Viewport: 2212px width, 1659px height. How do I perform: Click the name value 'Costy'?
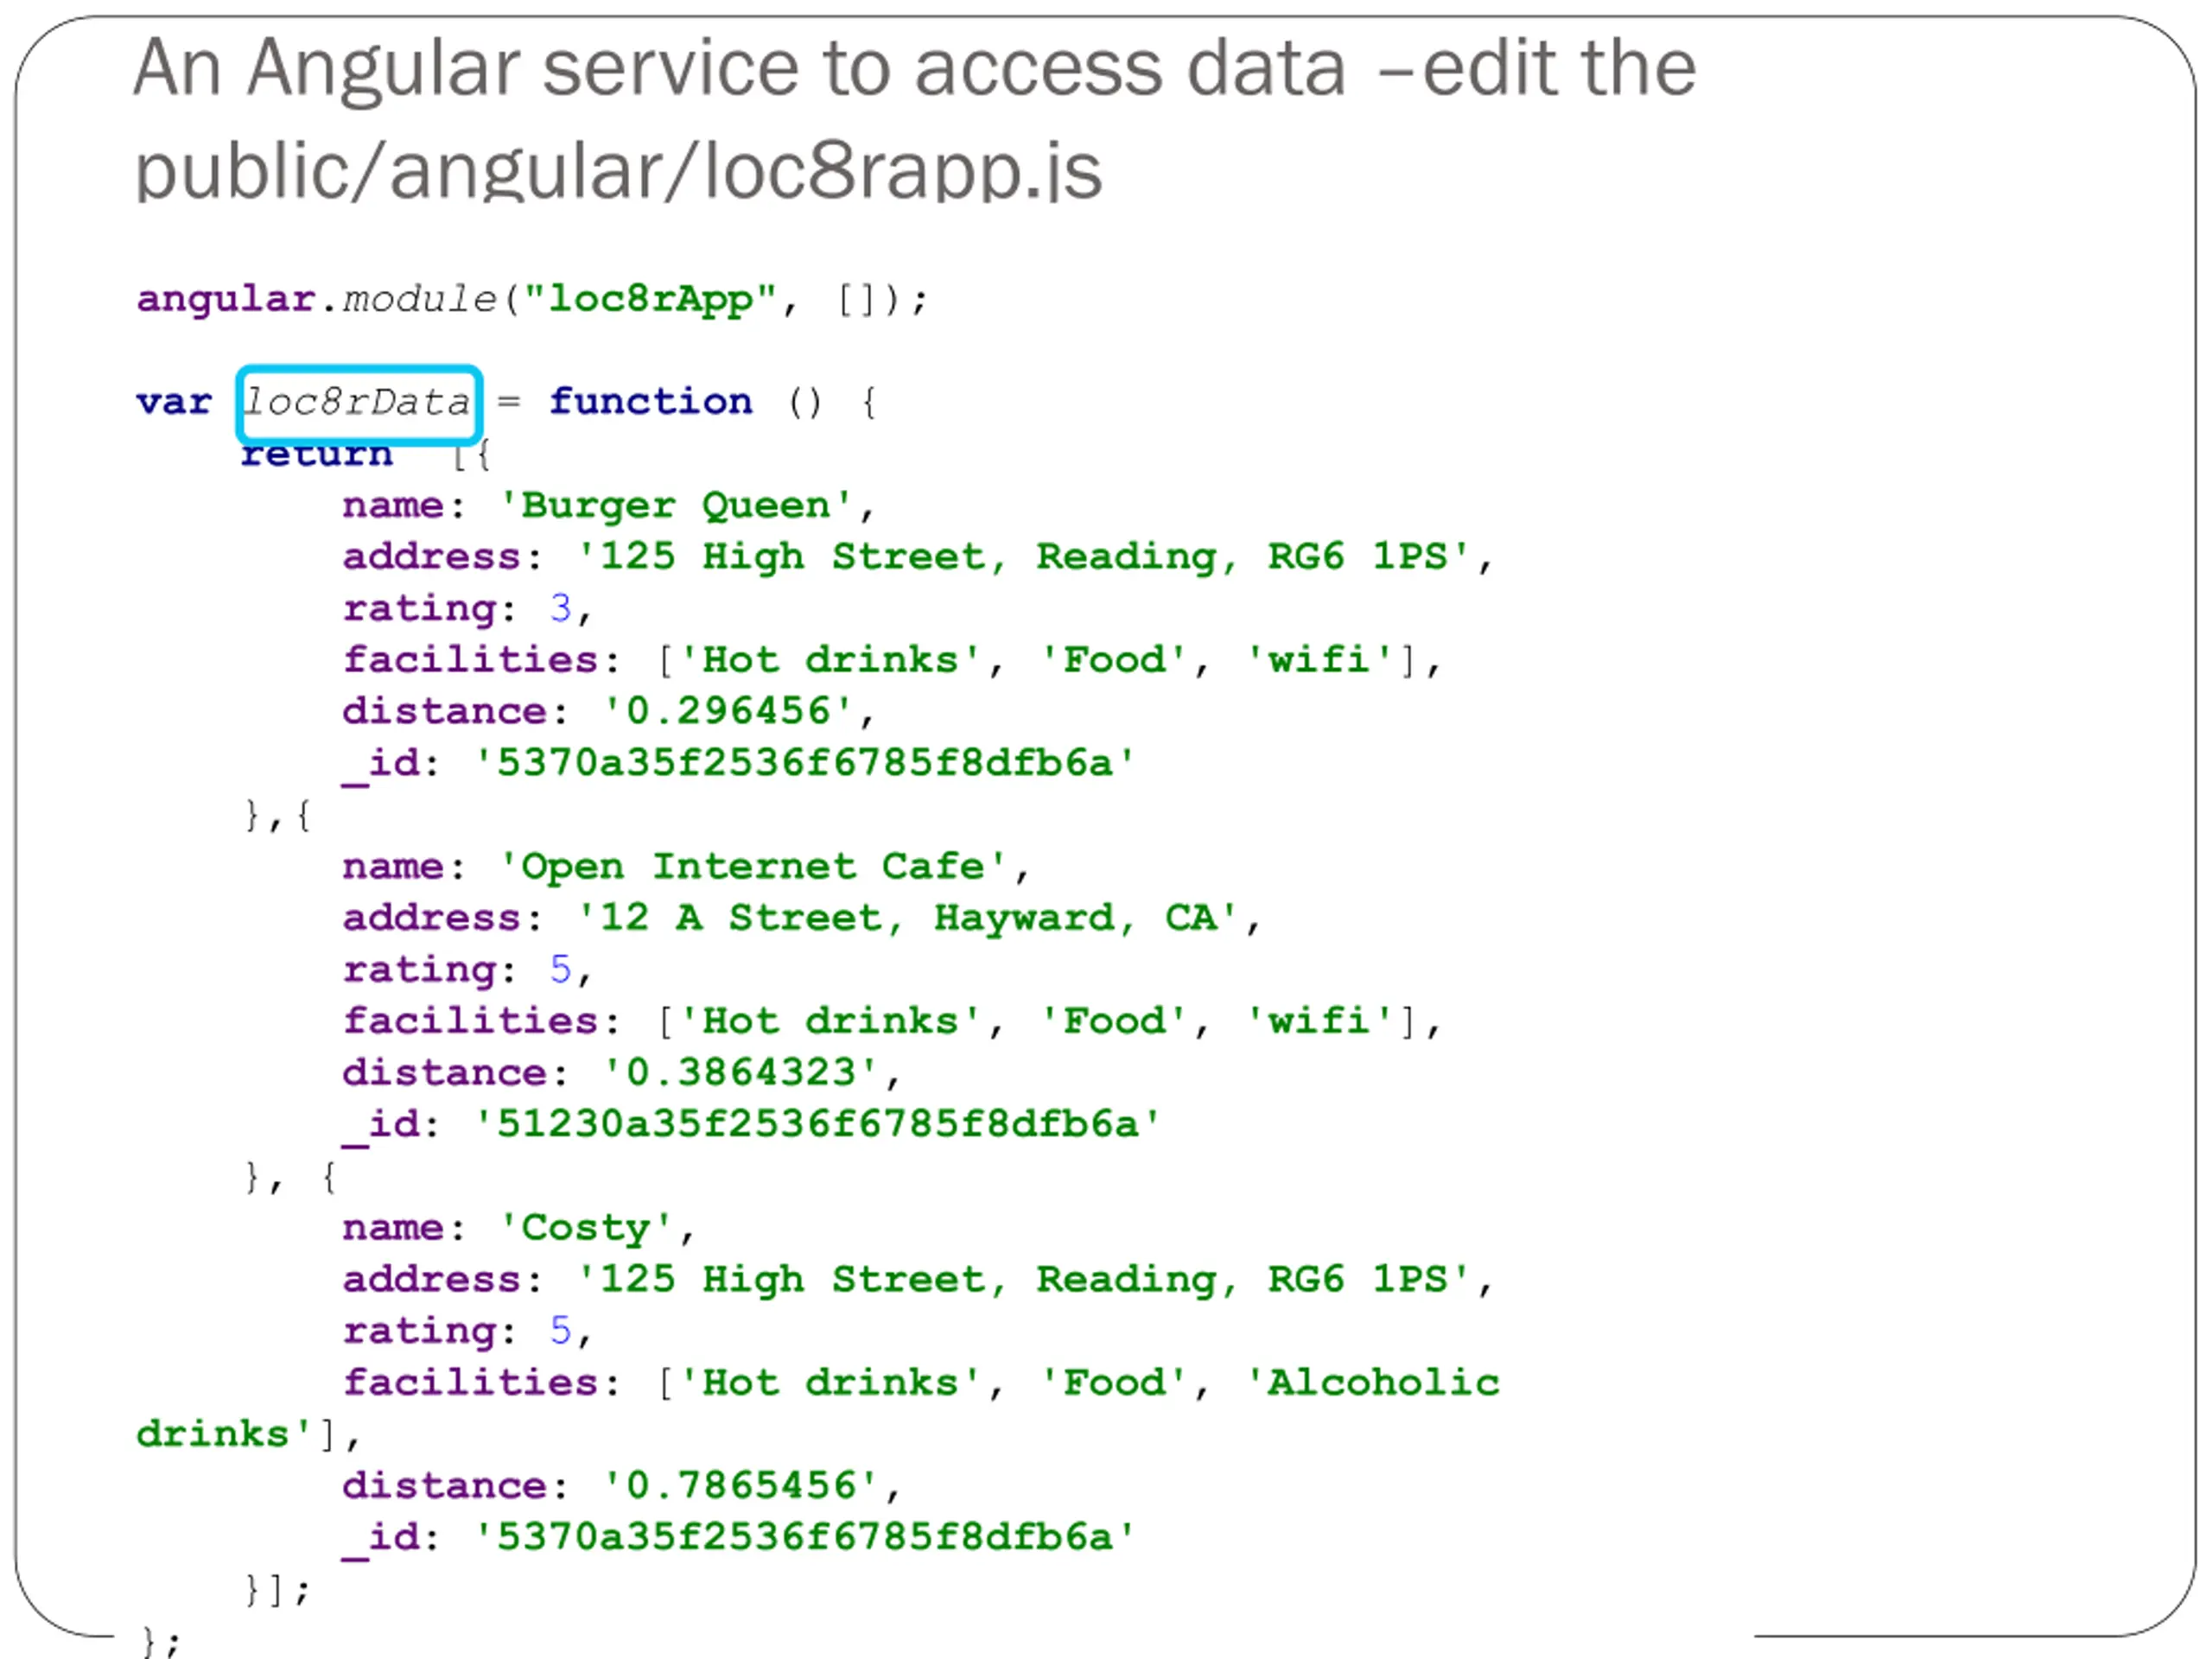[x=586, y=1228]
